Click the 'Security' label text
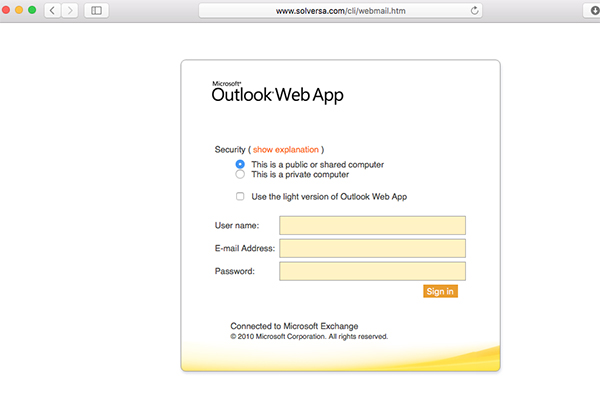Viewport: 600px width, 420px height. [x=230, y=150]
